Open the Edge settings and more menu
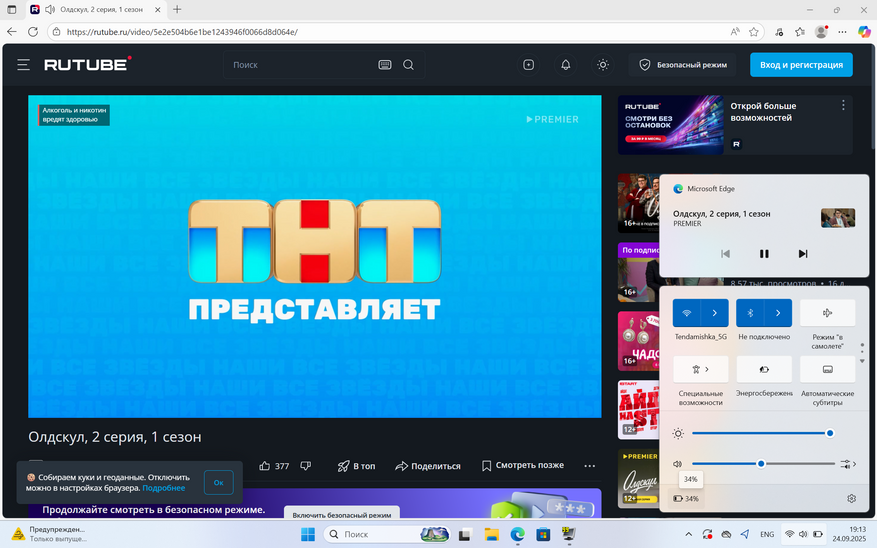The width and height of the screenshot is (877, 548). pos(842,32)
